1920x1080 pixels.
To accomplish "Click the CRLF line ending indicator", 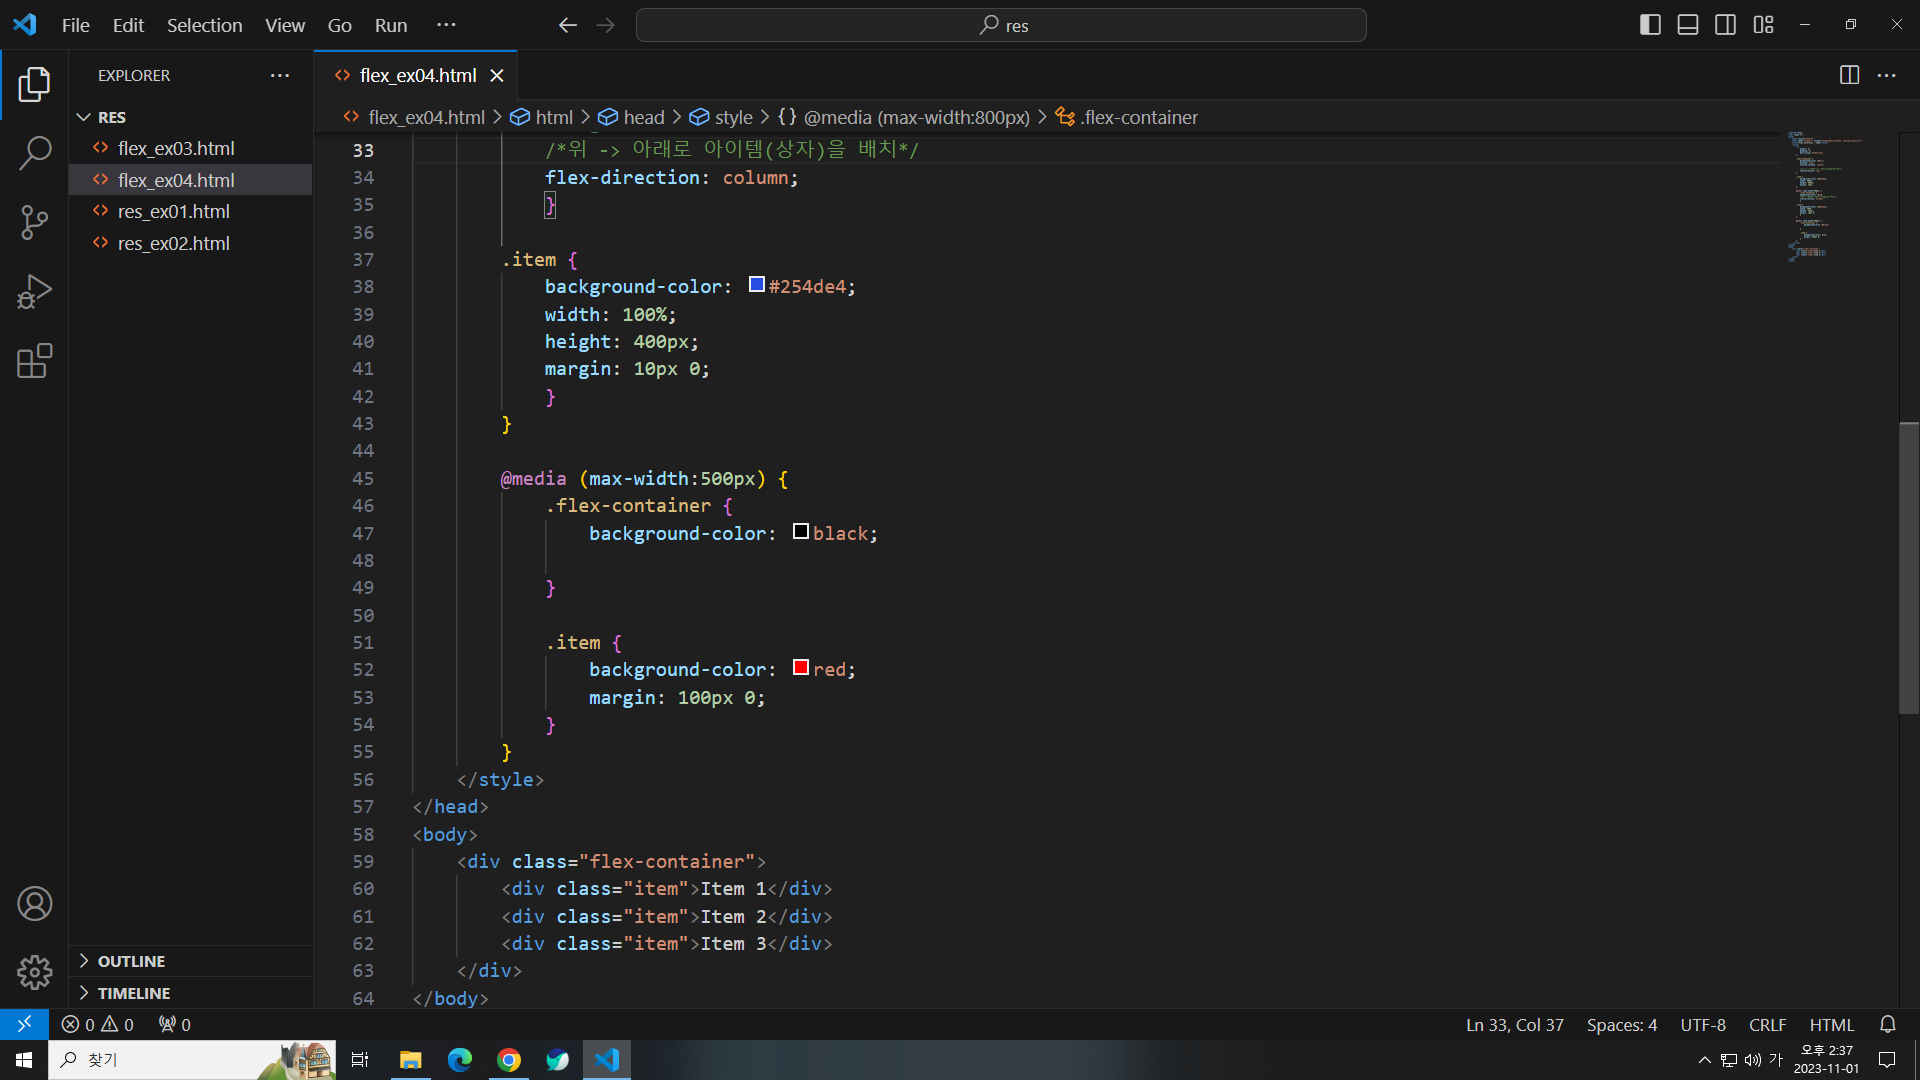I will pos(1767,1025).
